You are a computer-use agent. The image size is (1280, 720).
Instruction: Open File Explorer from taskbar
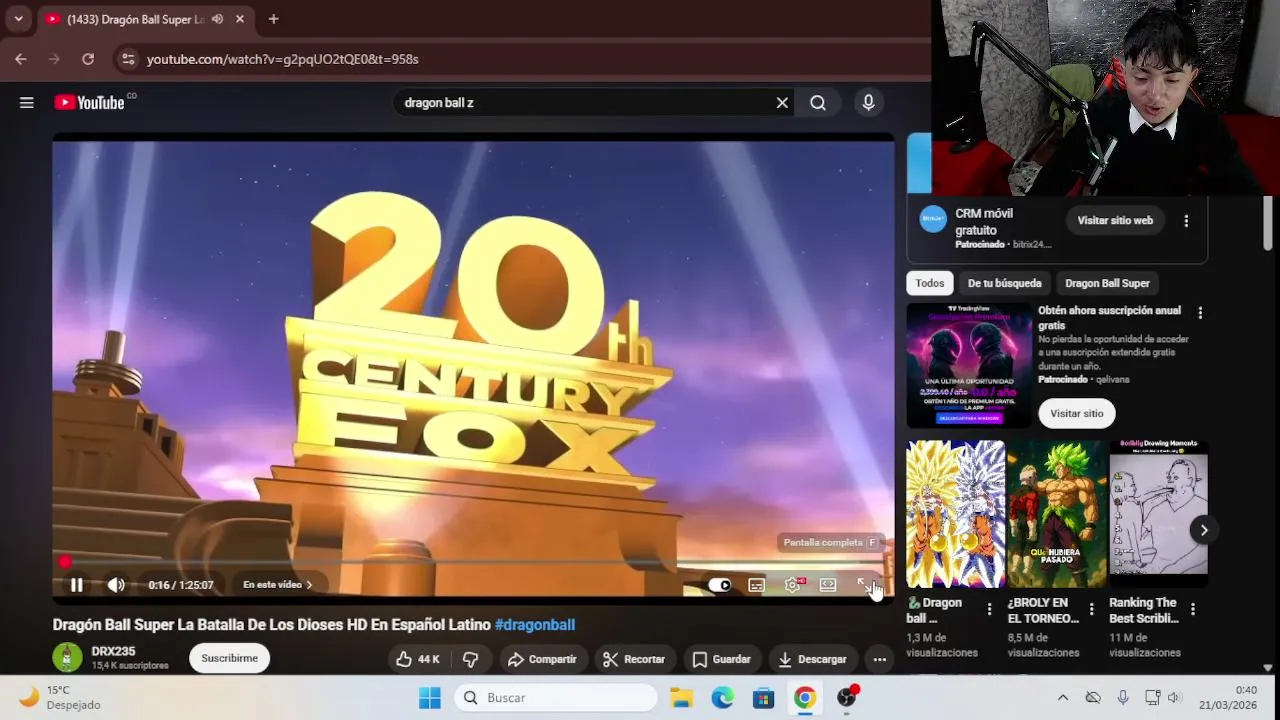pos(682,698)
